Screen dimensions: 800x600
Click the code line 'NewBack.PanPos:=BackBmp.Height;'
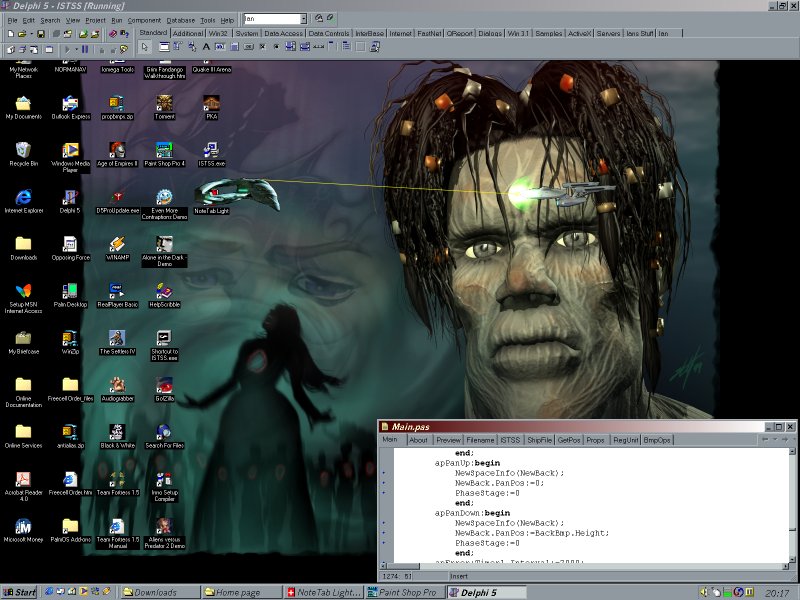(532, 533)
